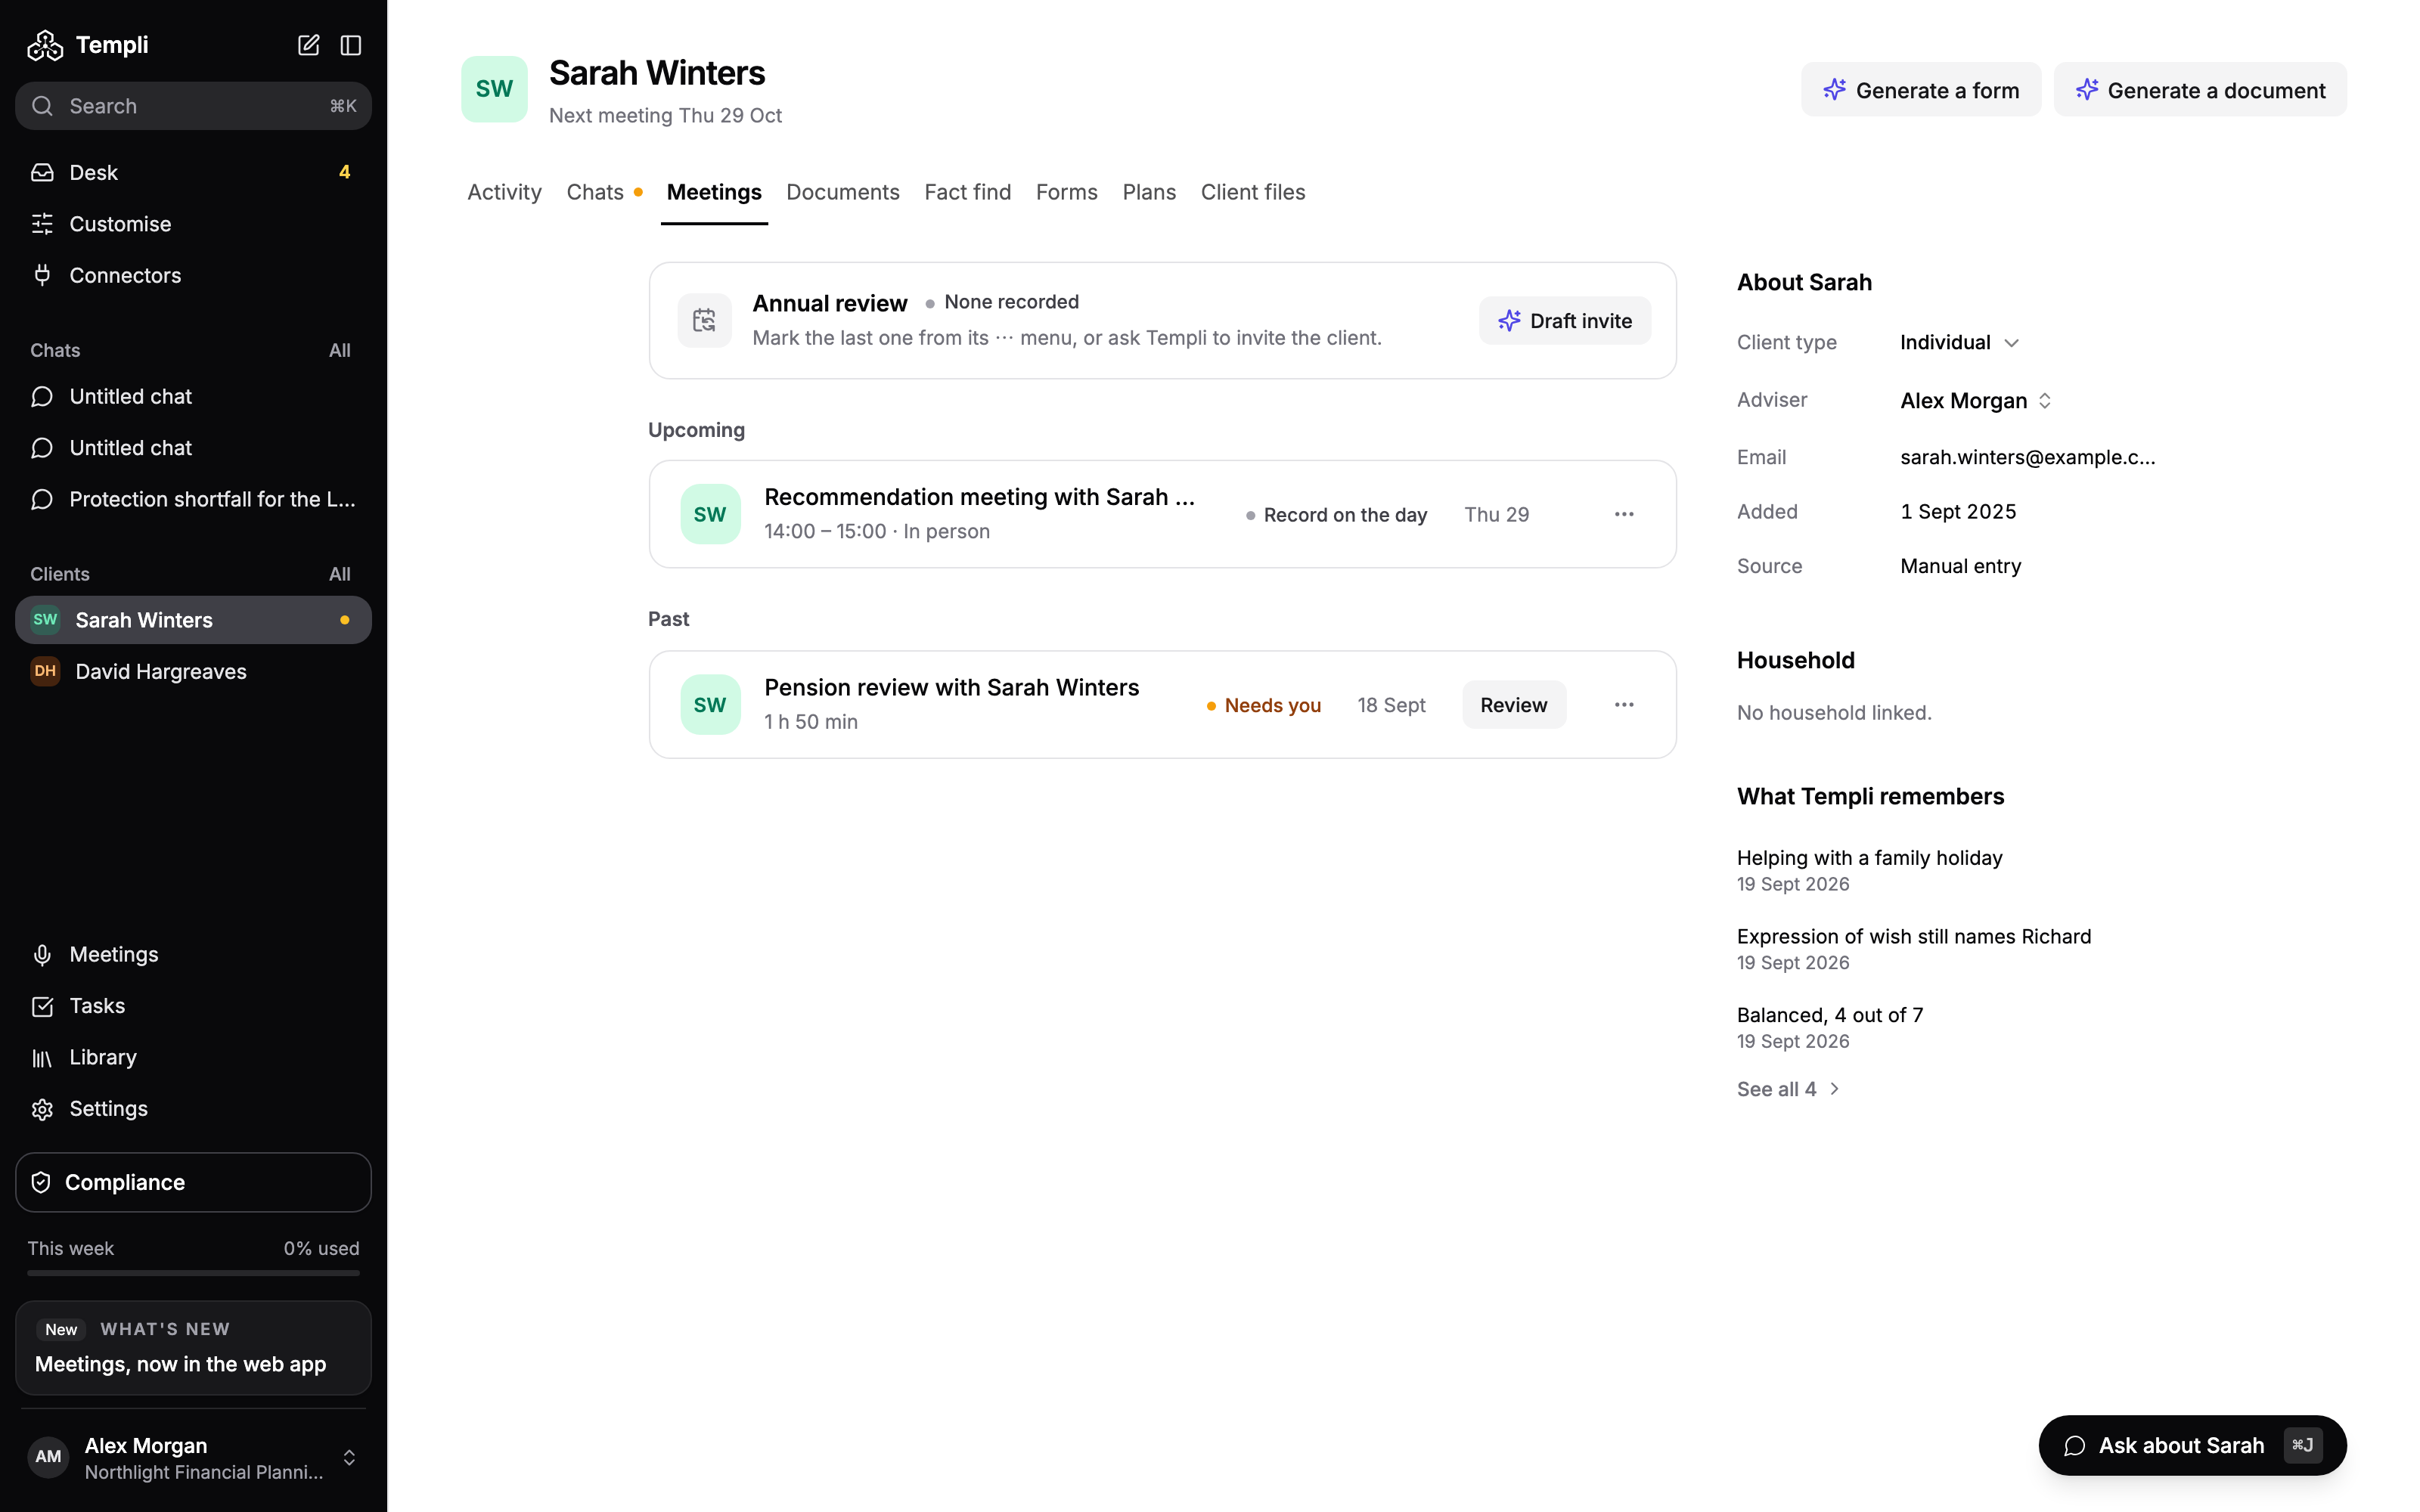2420x1512 pixels.
Task: Expand the Client type Individual dropdown
Action: coord(1959,342)
